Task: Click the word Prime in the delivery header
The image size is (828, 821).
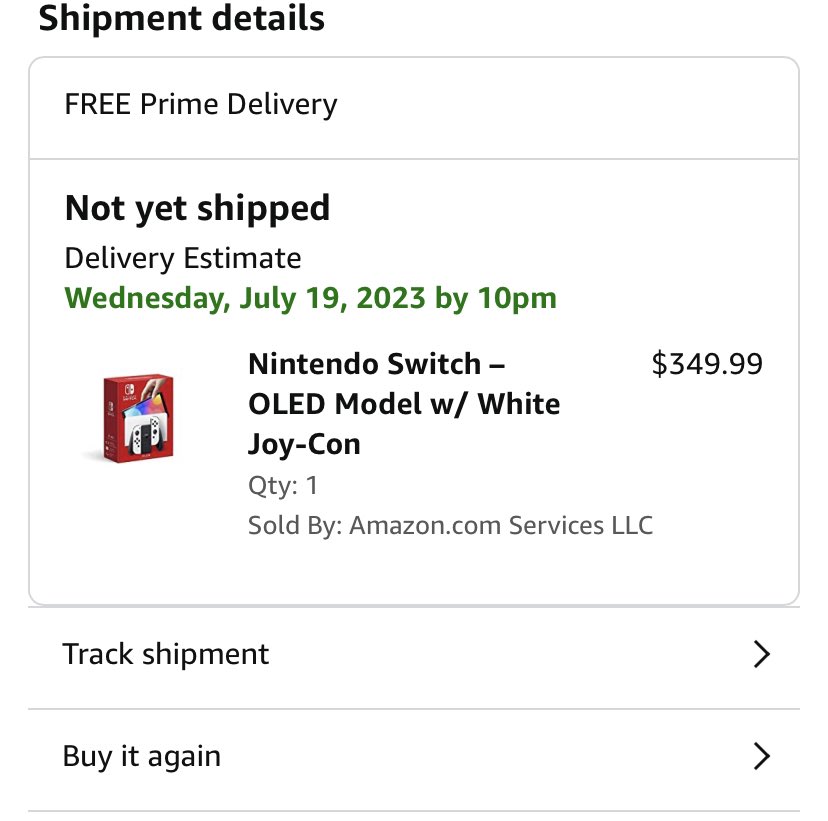Action: click(179, 104)
